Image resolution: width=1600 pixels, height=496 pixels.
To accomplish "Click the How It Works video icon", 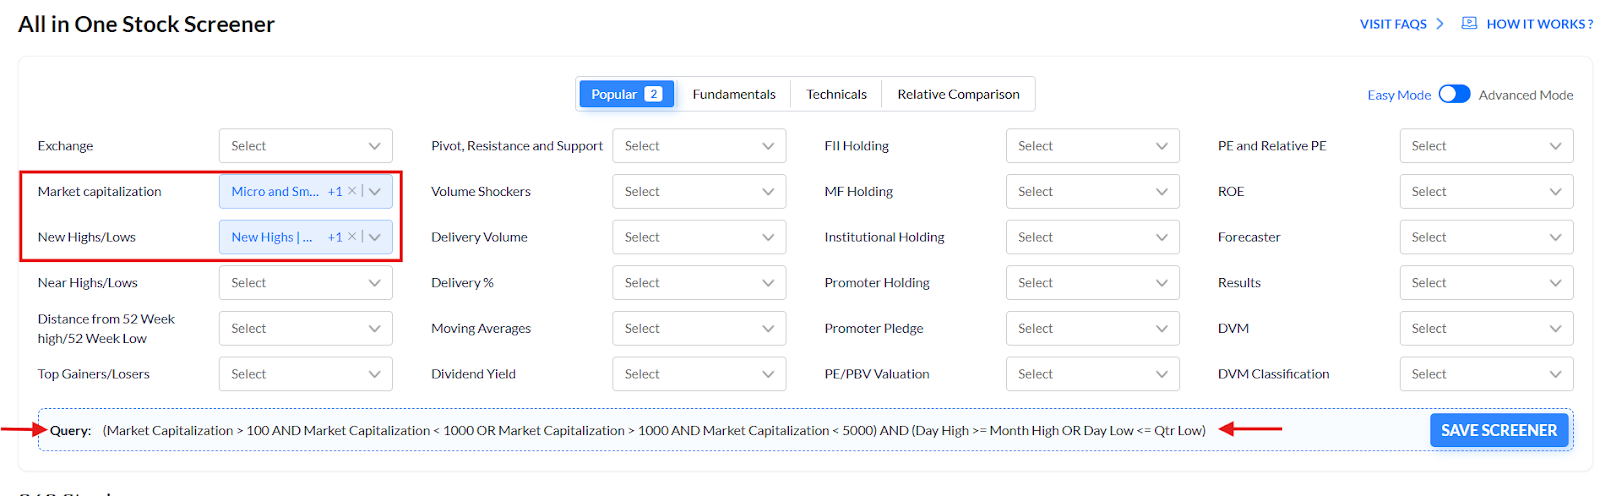I will click(1469, 23).
